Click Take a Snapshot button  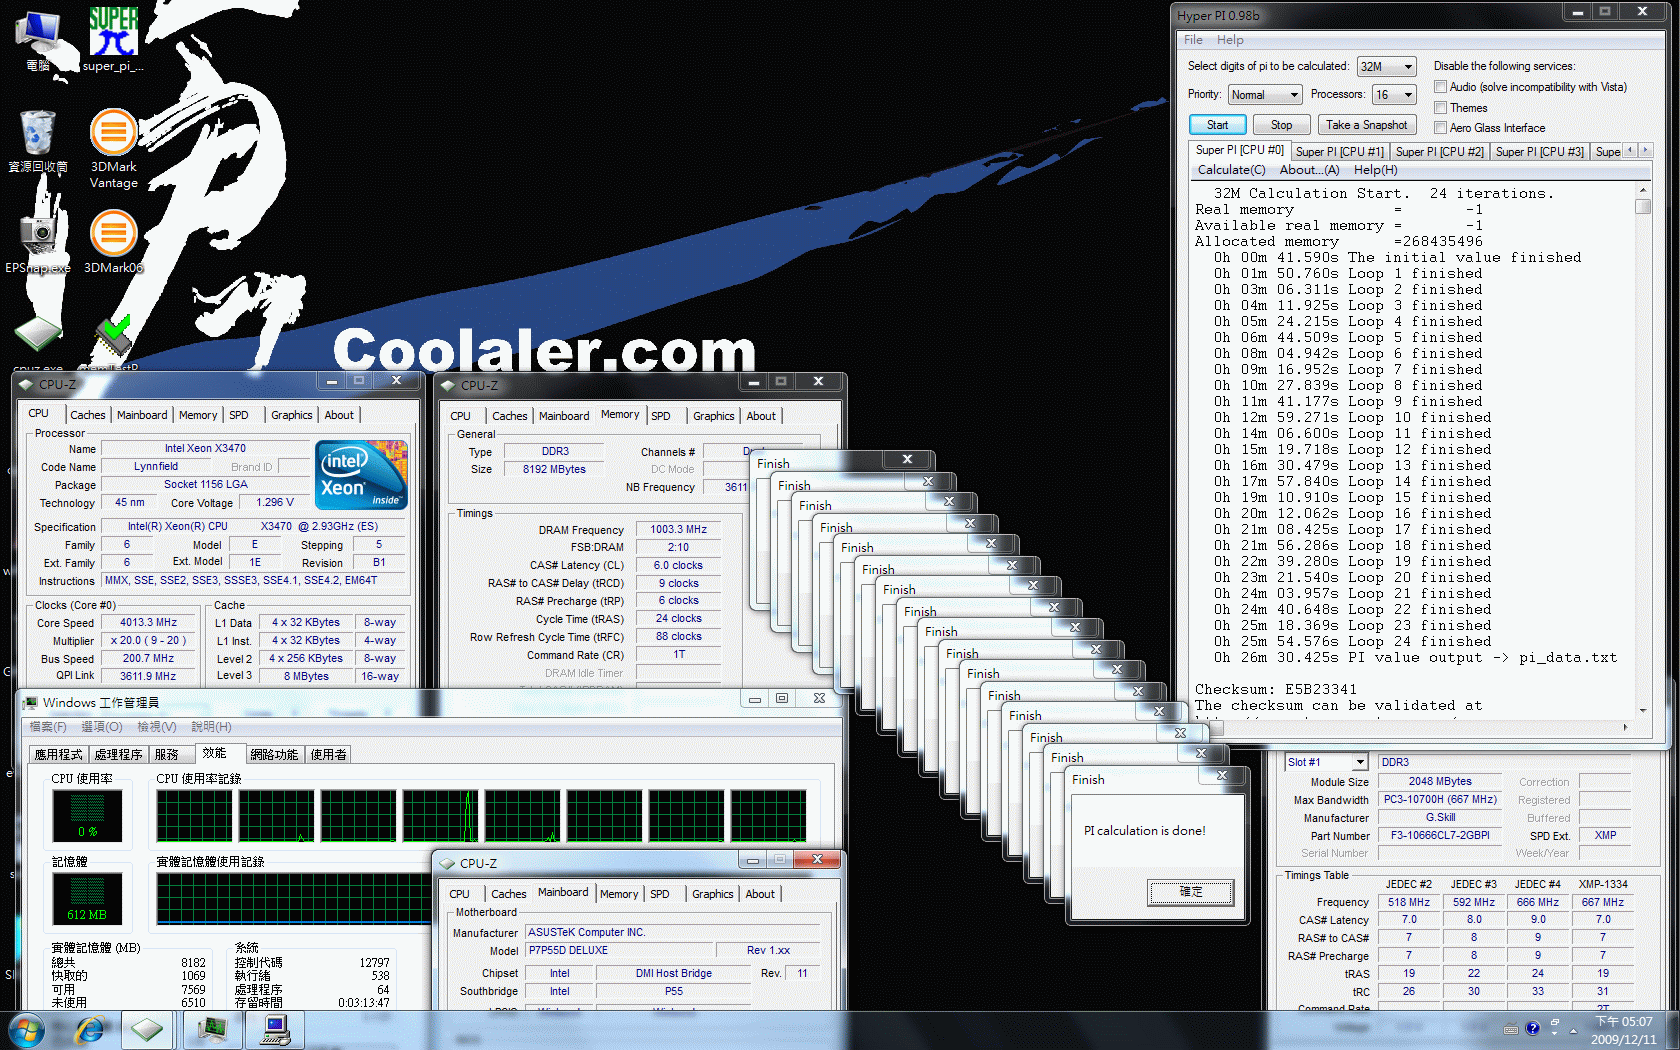(1366, 125)
